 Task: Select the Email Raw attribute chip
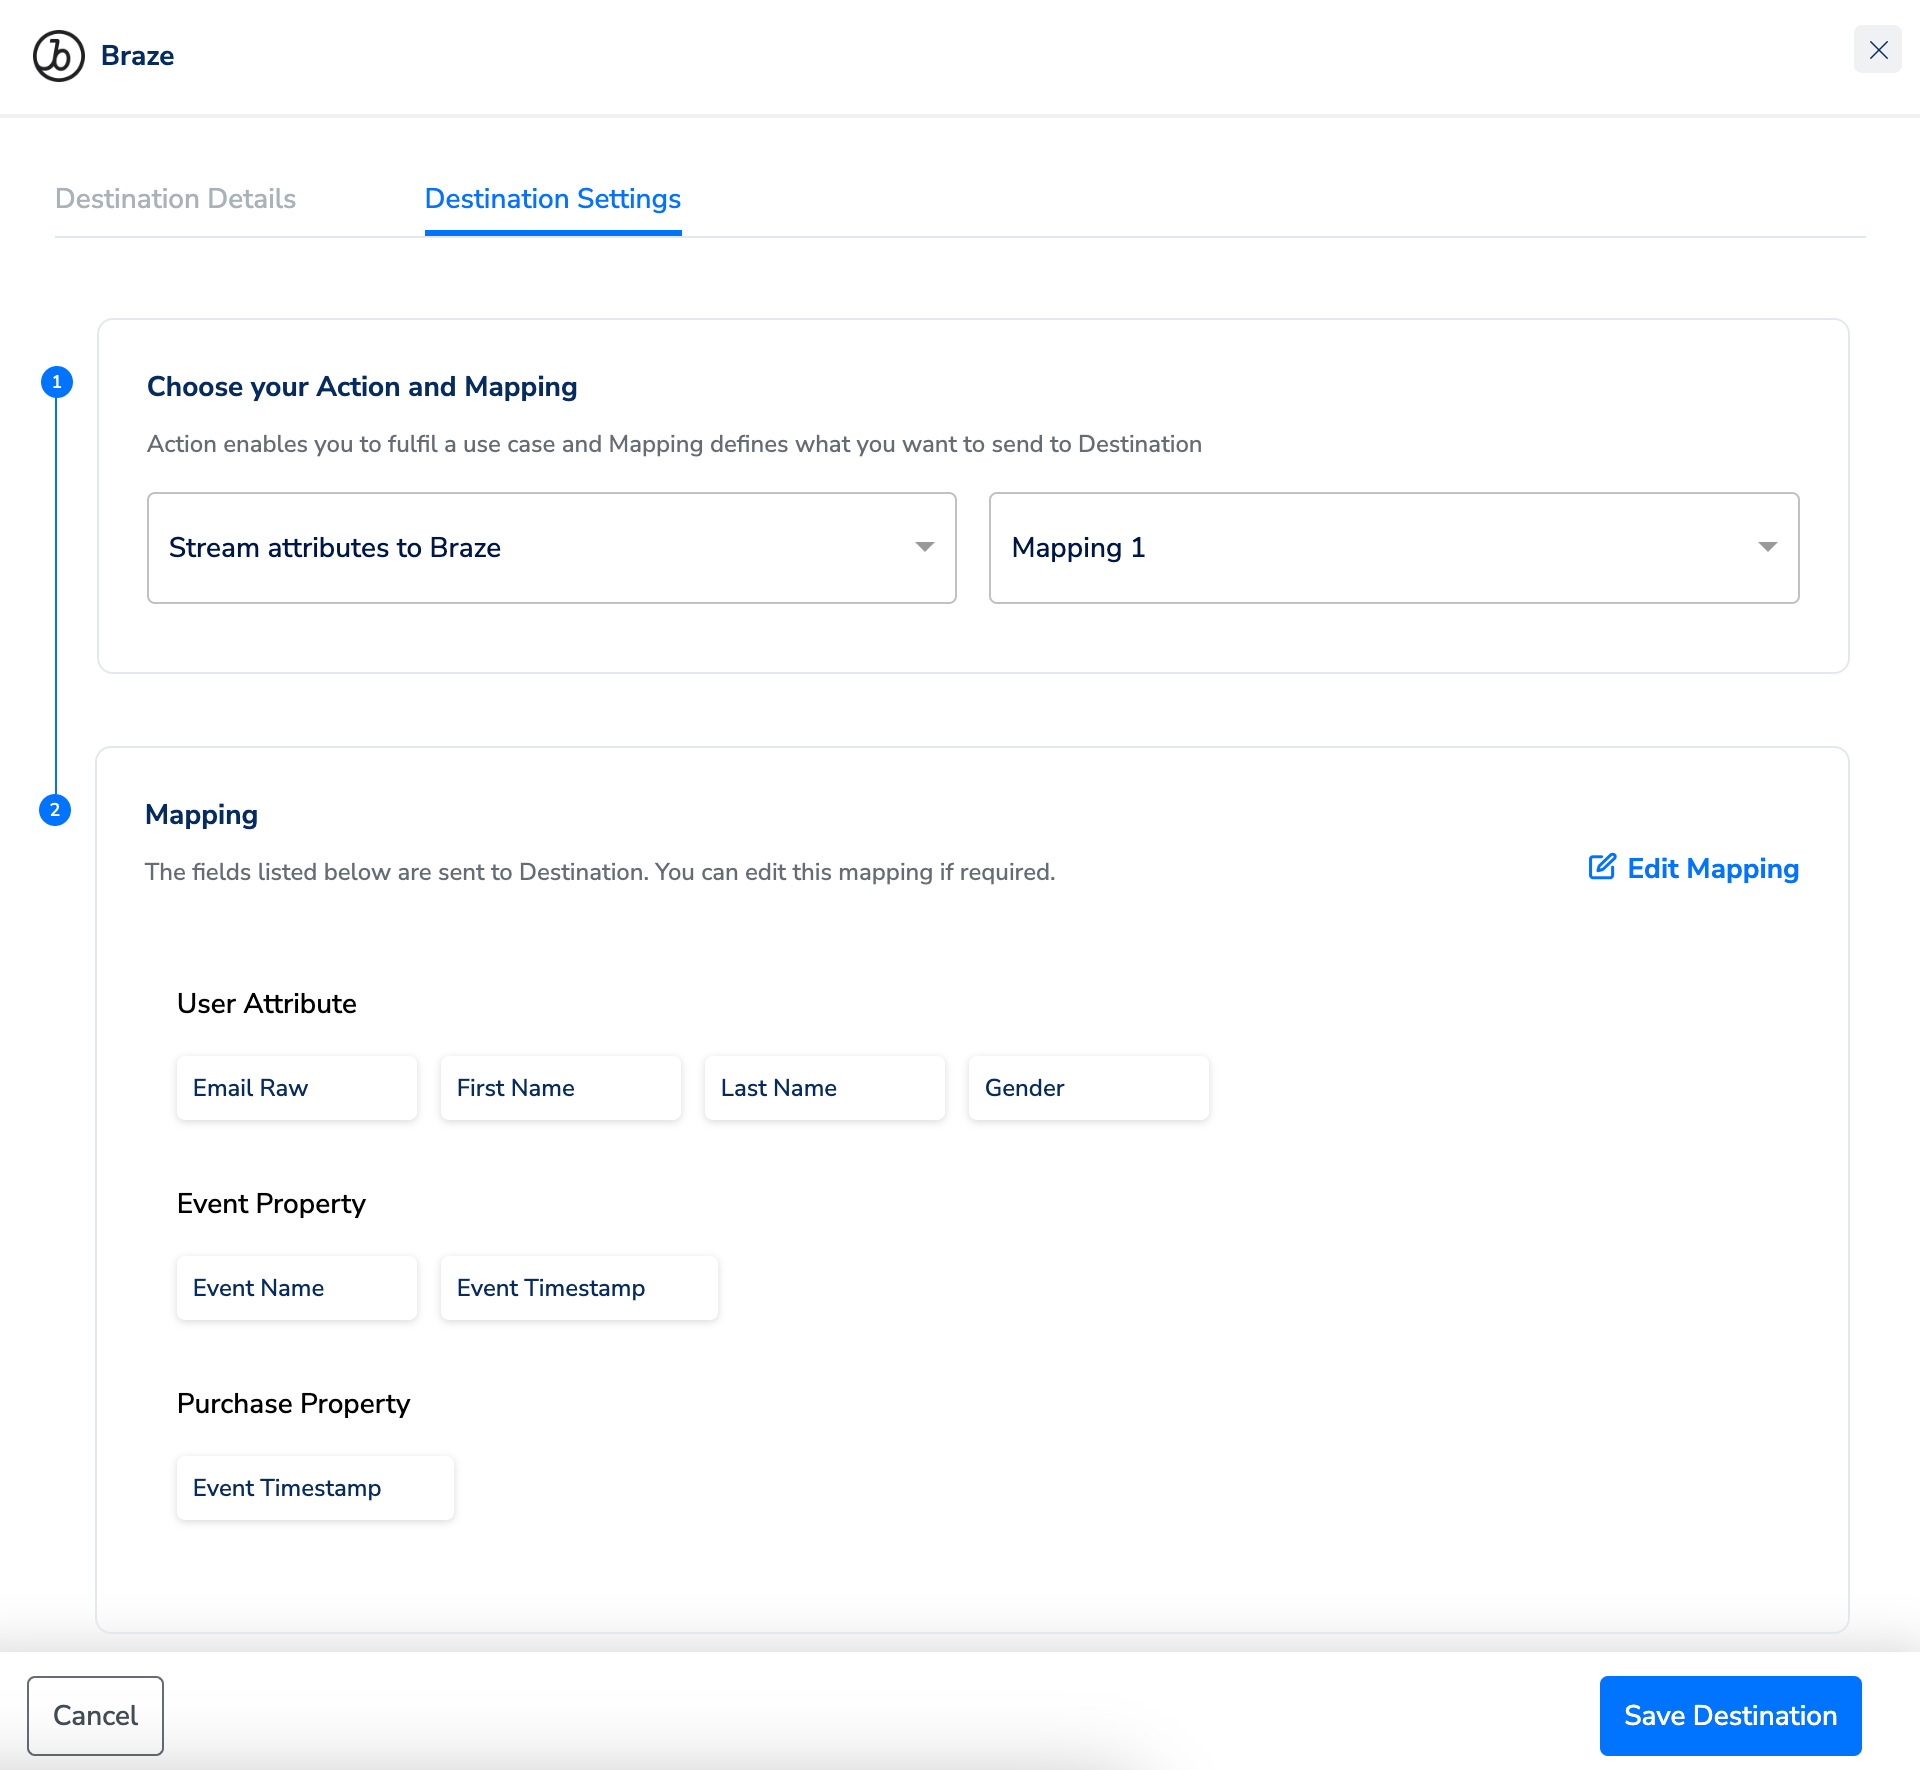click(296, 1088)
